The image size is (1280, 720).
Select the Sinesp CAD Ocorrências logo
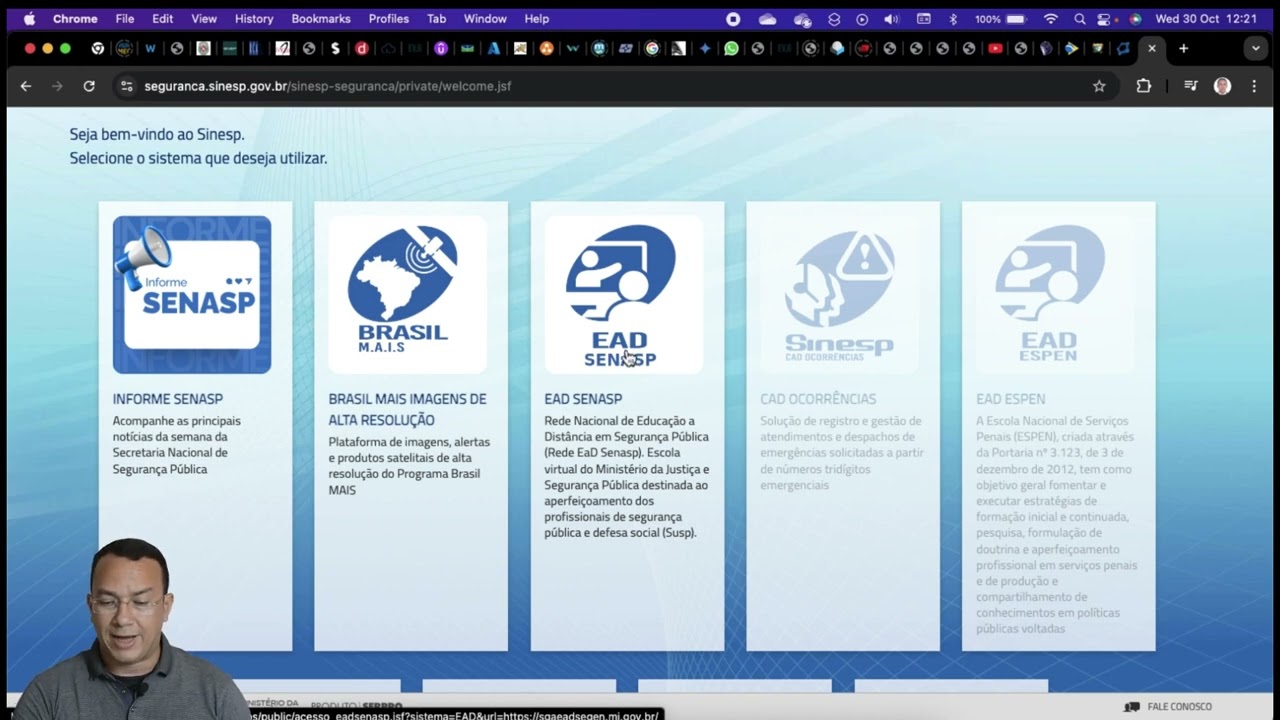coord(840,295)
